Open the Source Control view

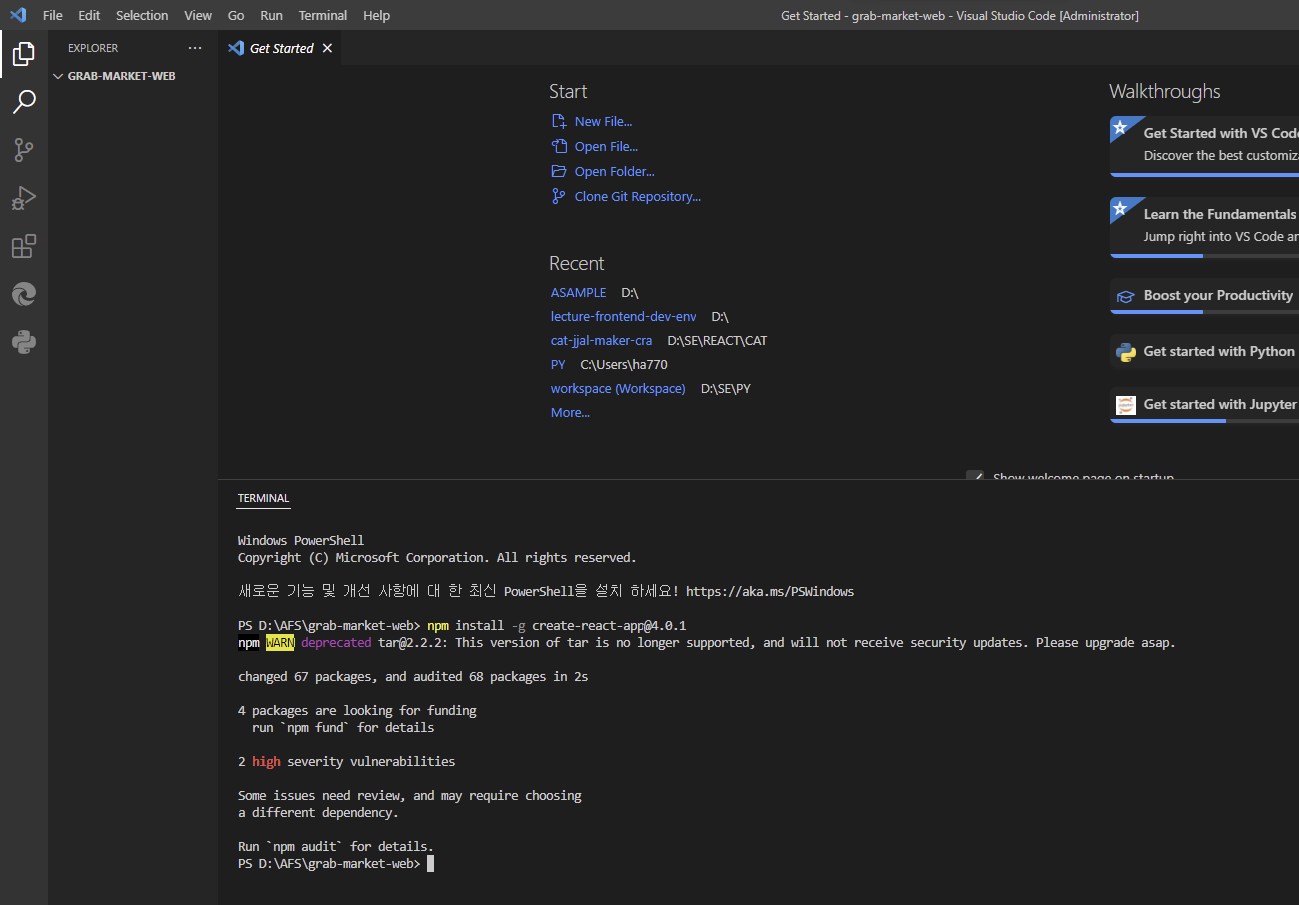point(24,150)
